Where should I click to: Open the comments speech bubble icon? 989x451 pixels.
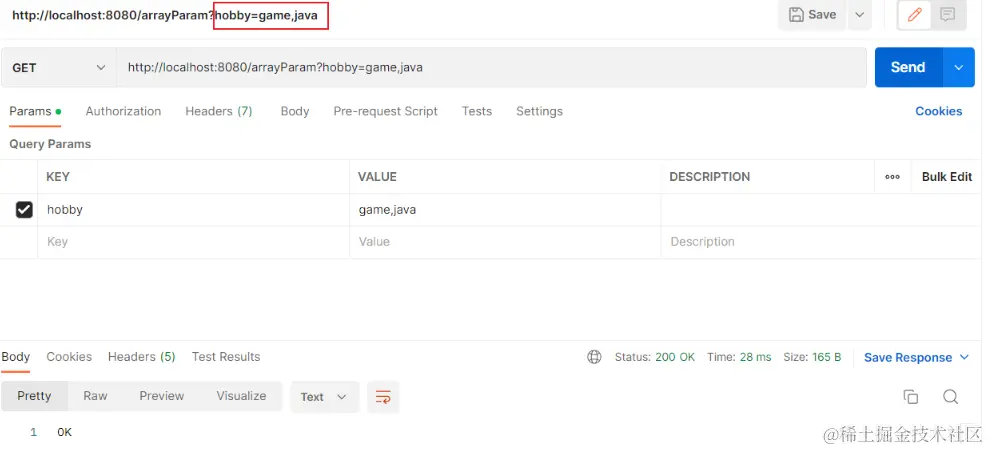click(x=947, y=15)
